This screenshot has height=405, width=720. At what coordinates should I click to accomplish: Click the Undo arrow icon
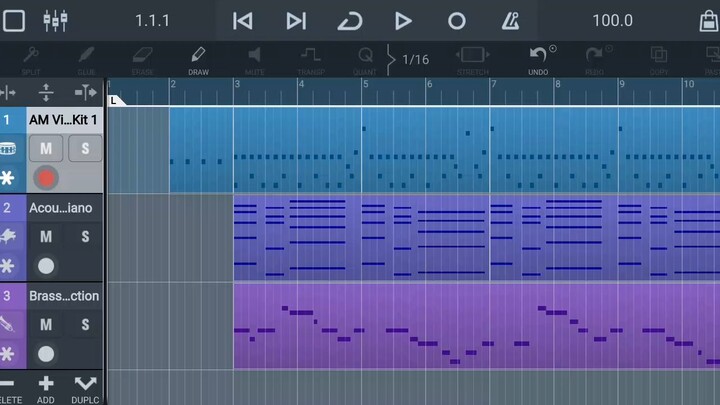click(539, 56)
